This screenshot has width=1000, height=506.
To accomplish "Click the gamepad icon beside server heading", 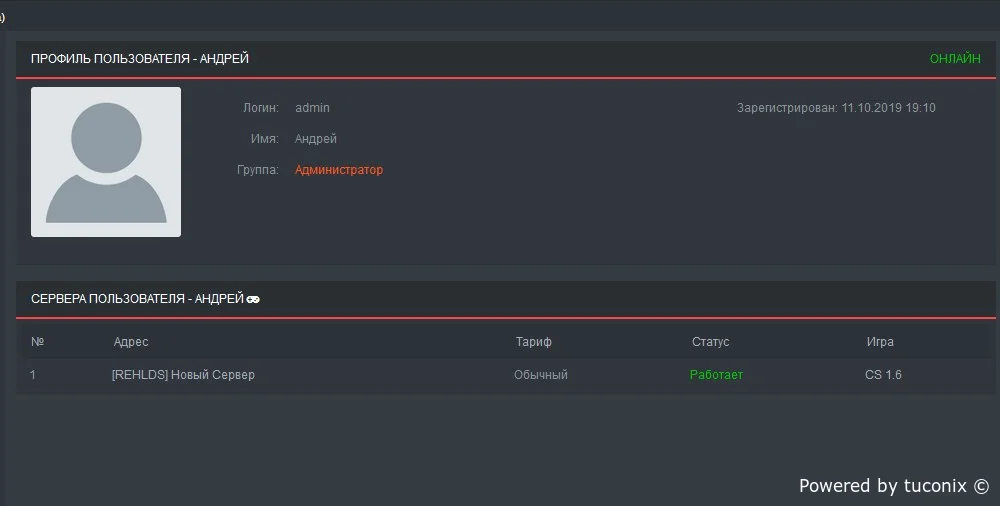I will (253, 299).
